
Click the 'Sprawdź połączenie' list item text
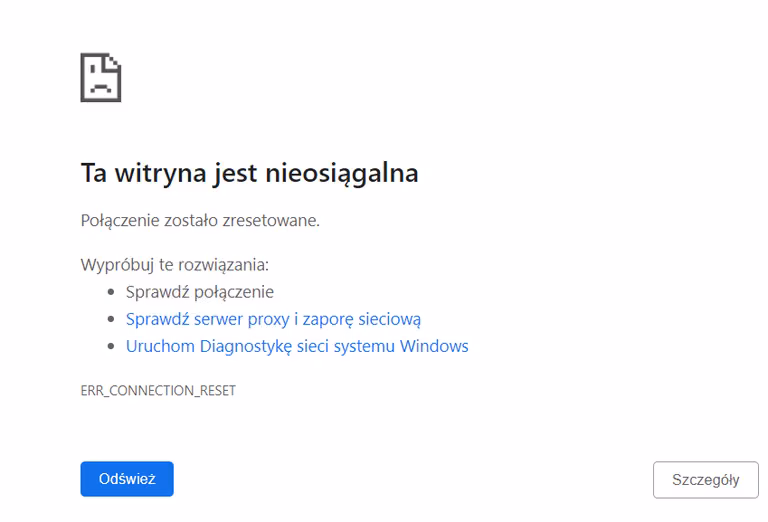click(200, 292)
